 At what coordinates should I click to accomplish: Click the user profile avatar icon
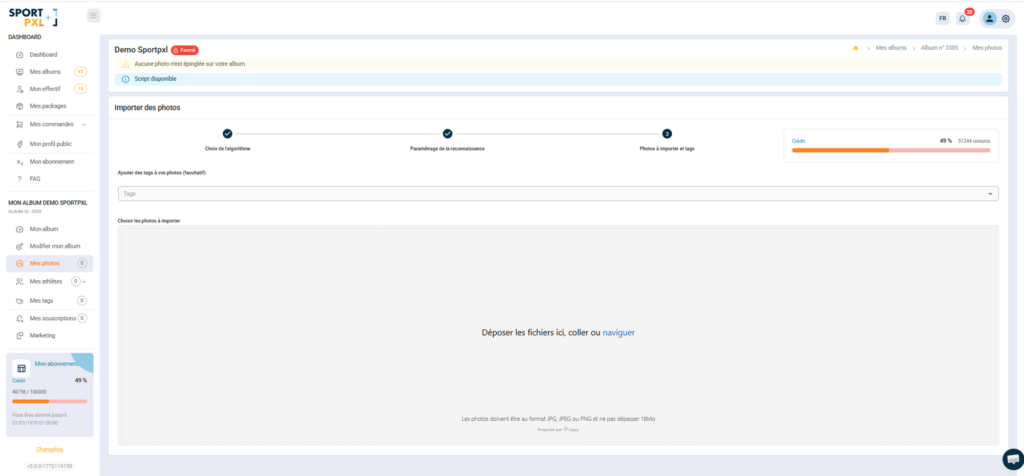click(989, 18)
